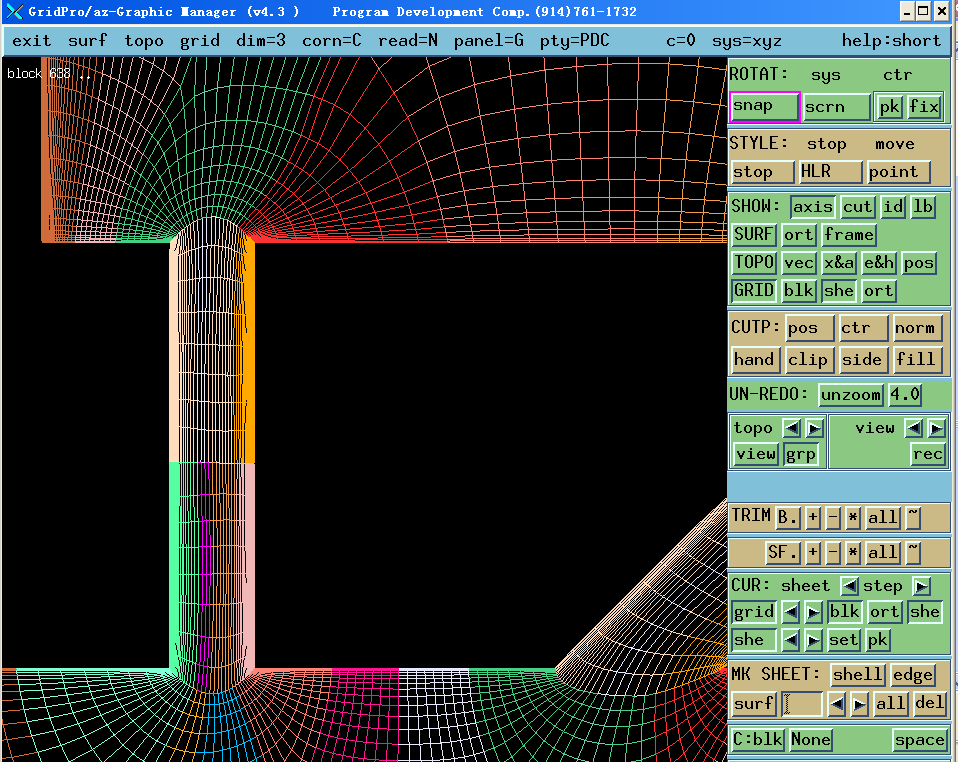Click the MK SHEET surf input field
The width and height of the screenshot is (958, 762).
802,704
